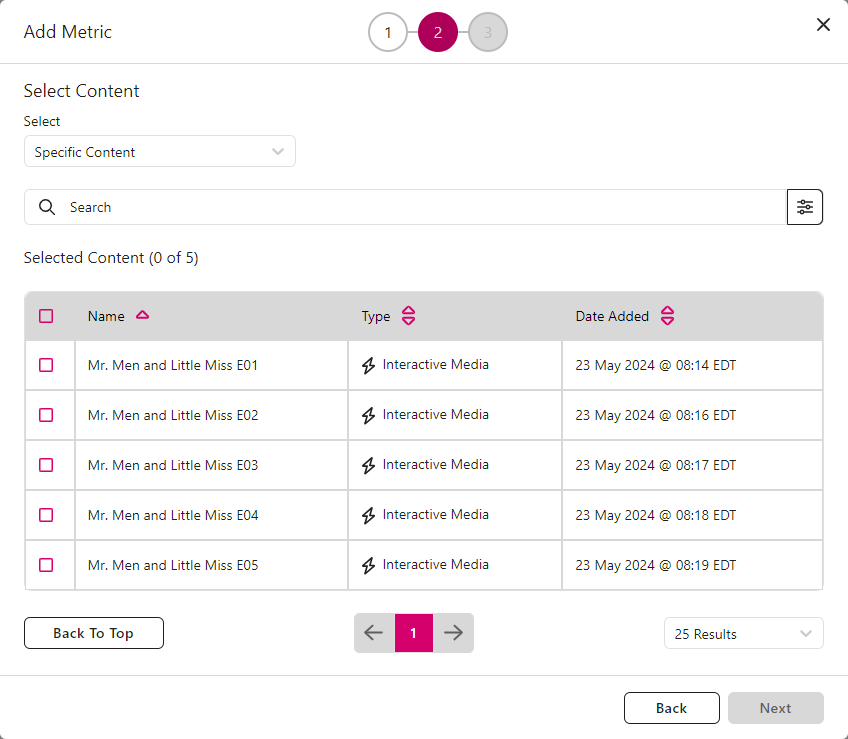This screenshot has height=739, width=848.
Task: Sort by Type using sort icon
Action: [x=408, y=316]
